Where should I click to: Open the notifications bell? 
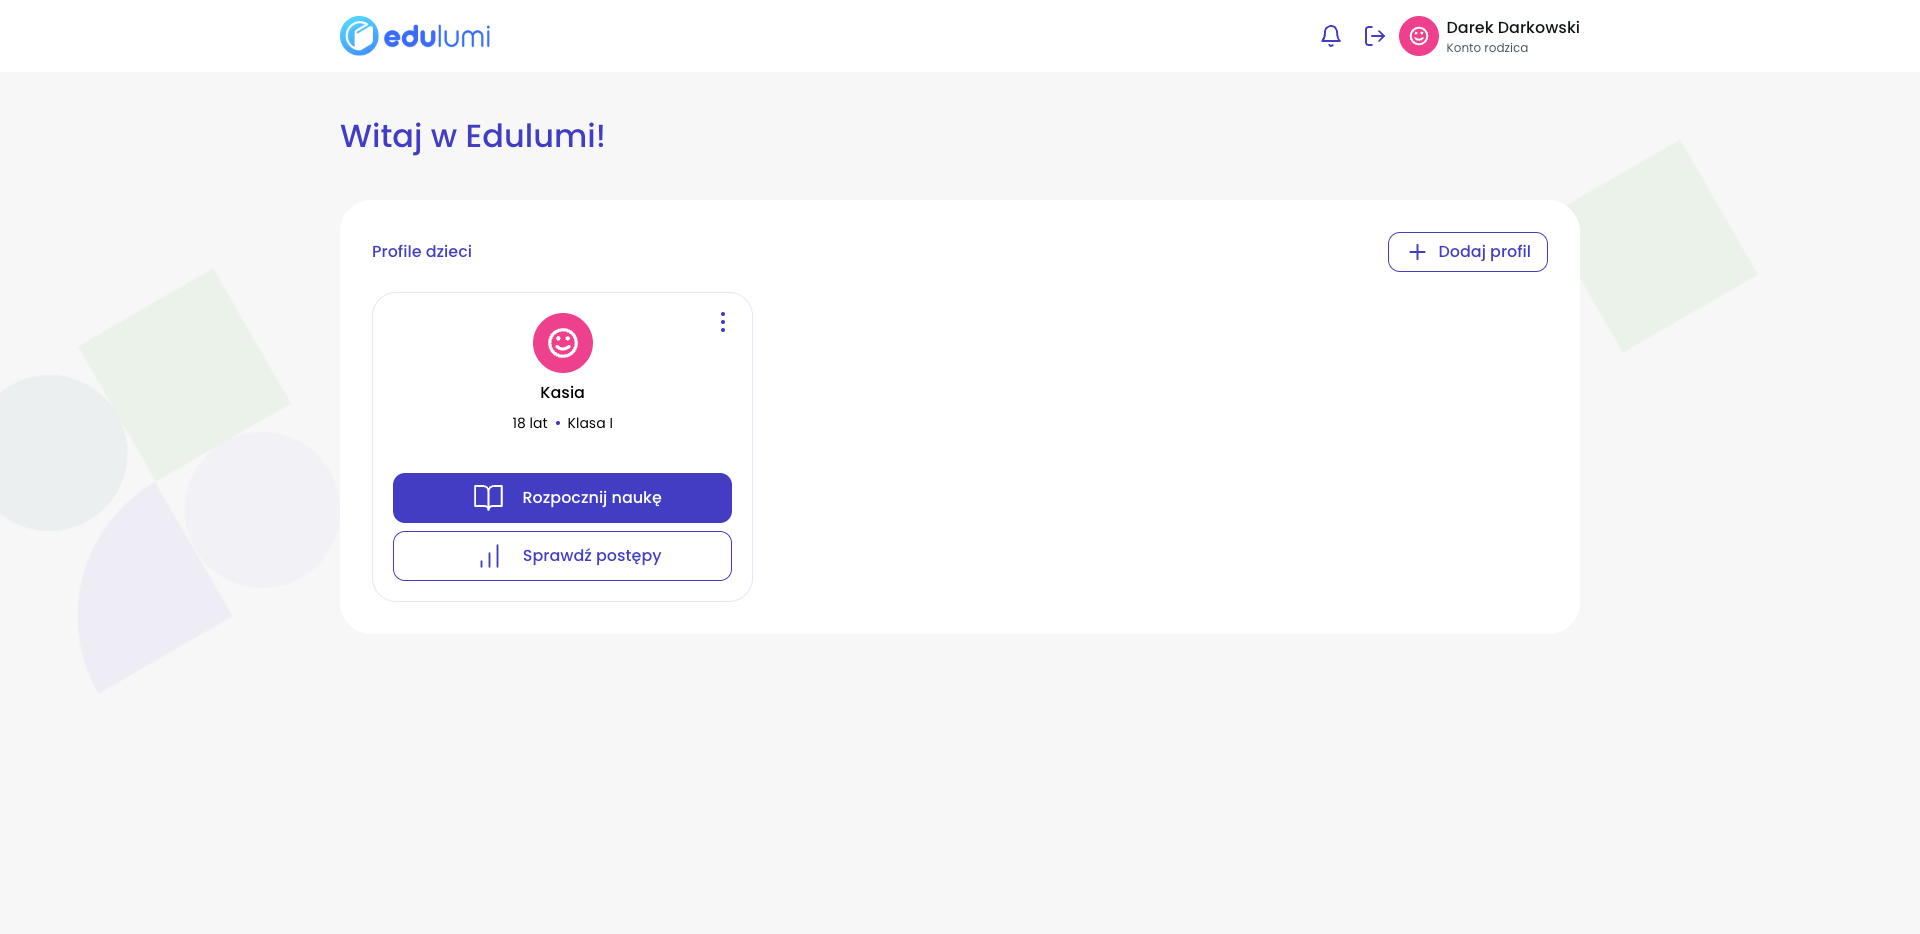[x=1330, y=36]
